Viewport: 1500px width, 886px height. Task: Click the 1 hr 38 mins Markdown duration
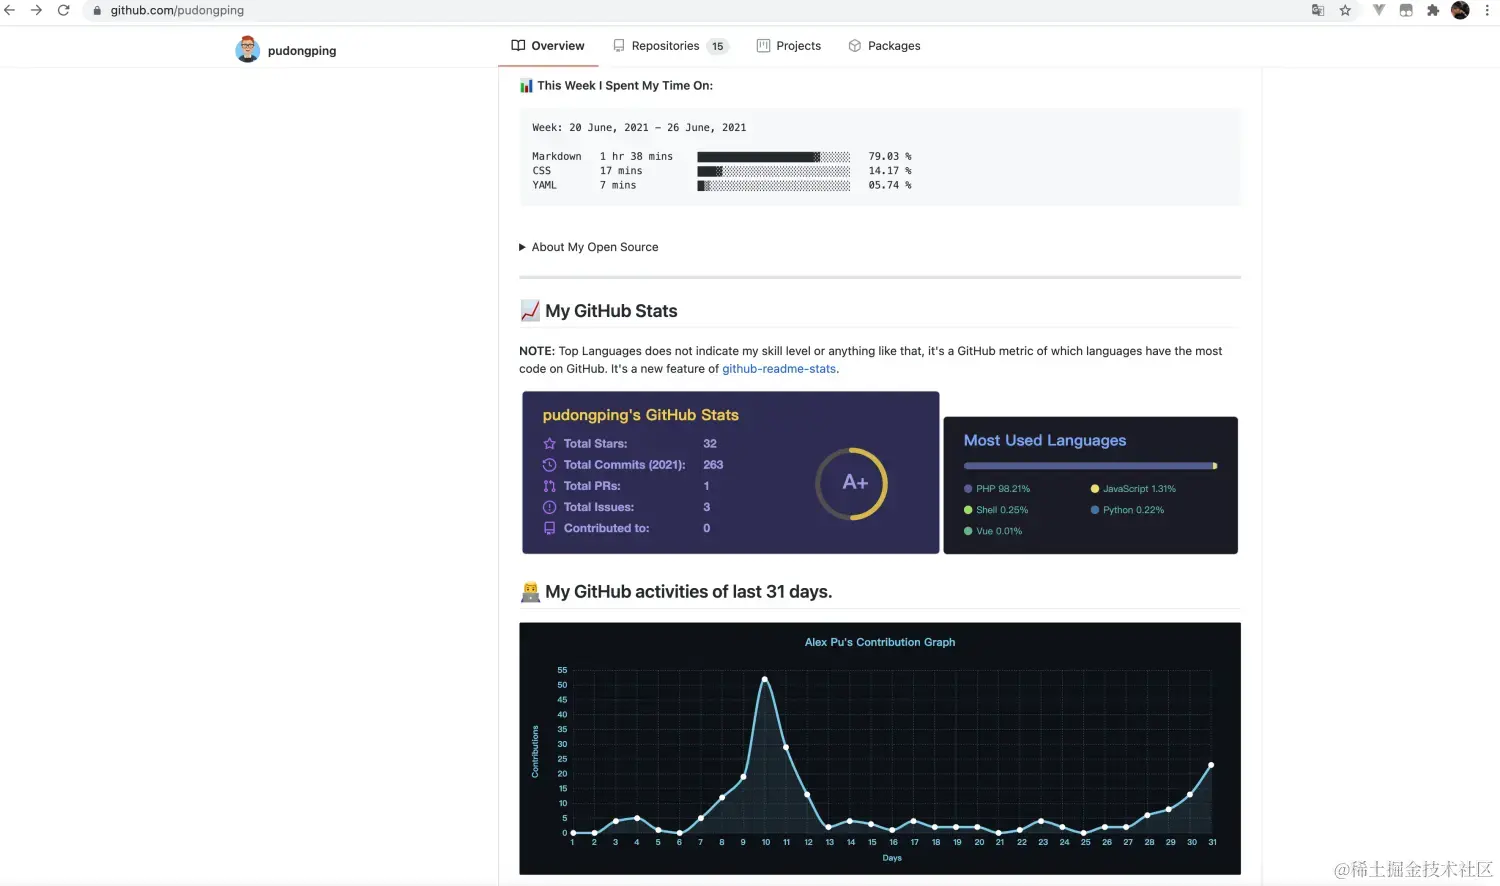[x=636, y=157]
